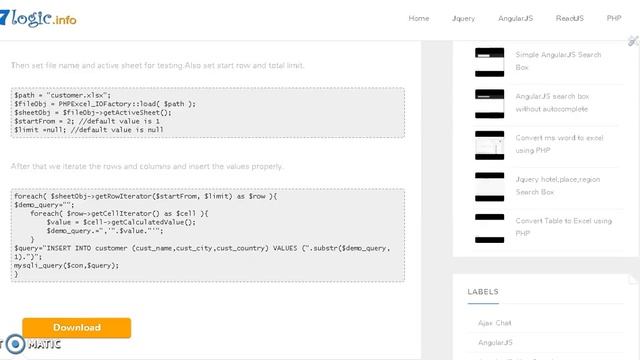640x360 pixels.
Task: Click thumbnail beside Convert ms word to excel
Action: 489,145
